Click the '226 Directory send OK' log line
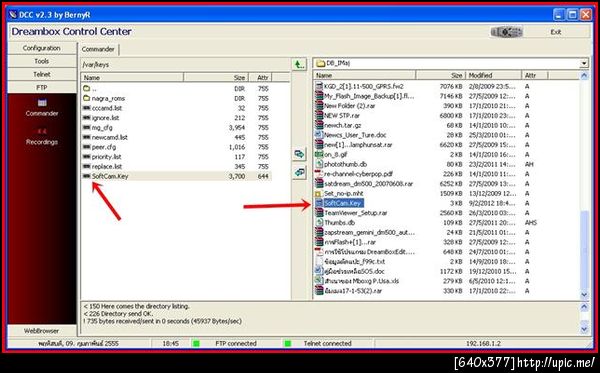 point(118,314)
